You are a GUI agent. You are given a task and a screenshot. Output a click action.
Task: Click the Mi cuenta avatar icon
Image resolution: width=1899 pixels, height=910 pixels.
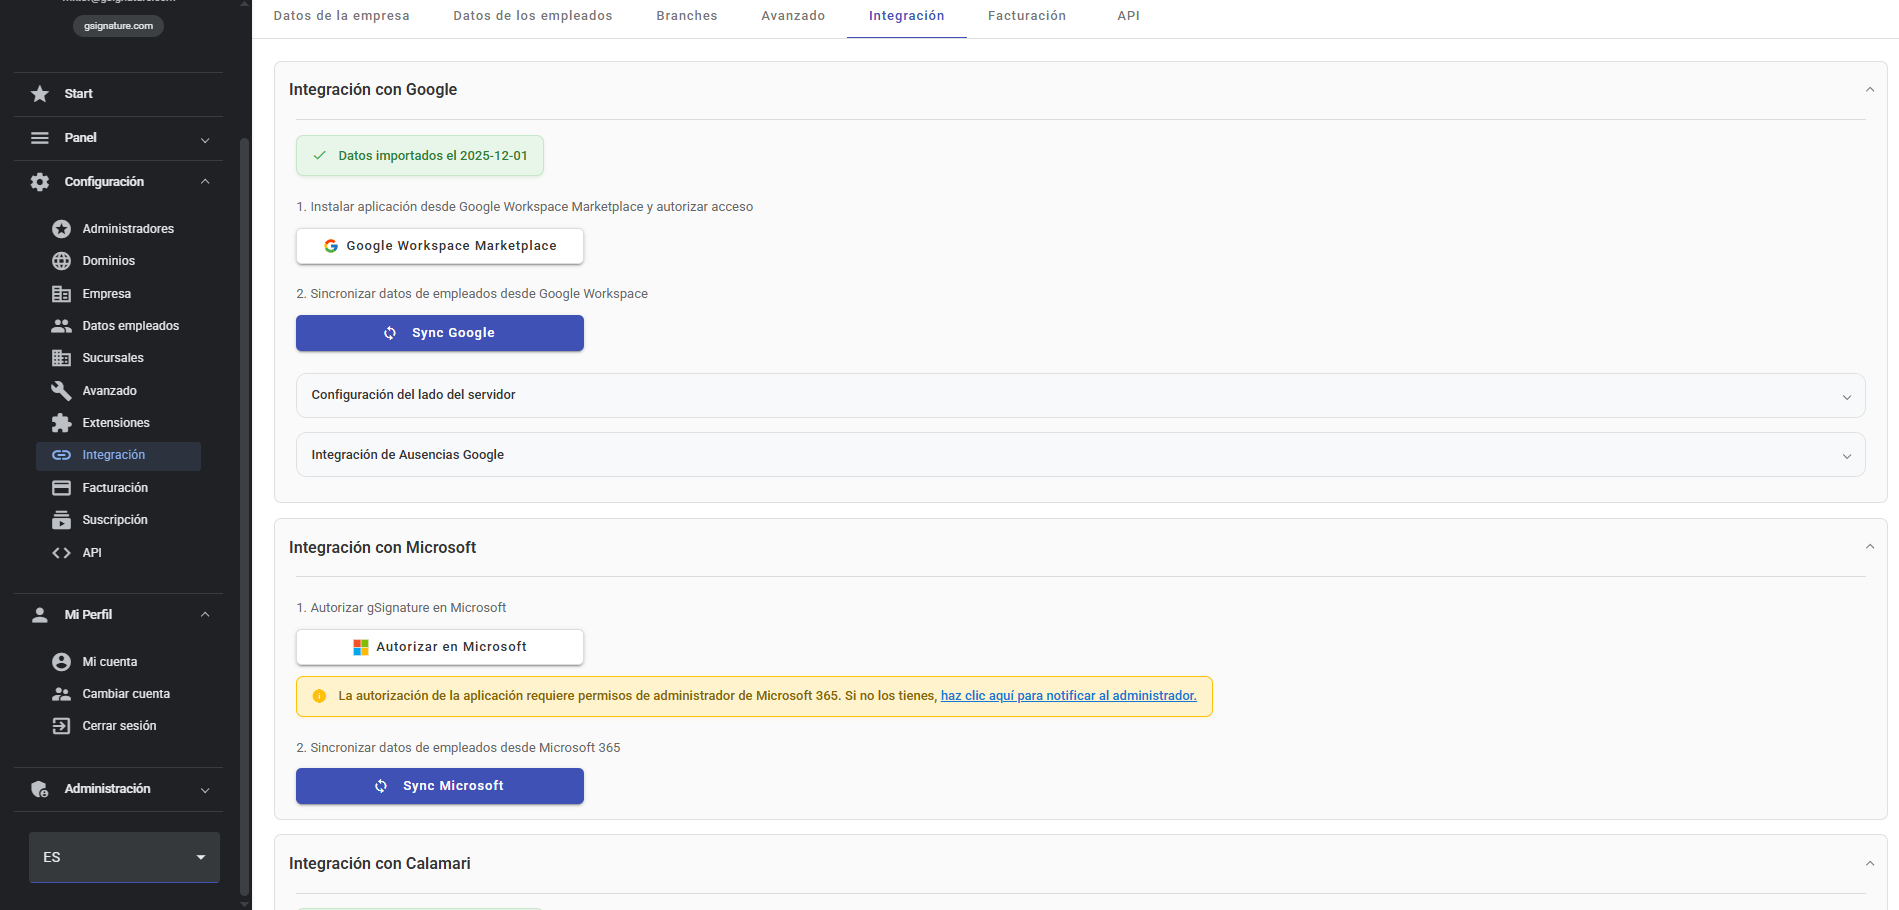pyautogui.click(x=61, y=662)
